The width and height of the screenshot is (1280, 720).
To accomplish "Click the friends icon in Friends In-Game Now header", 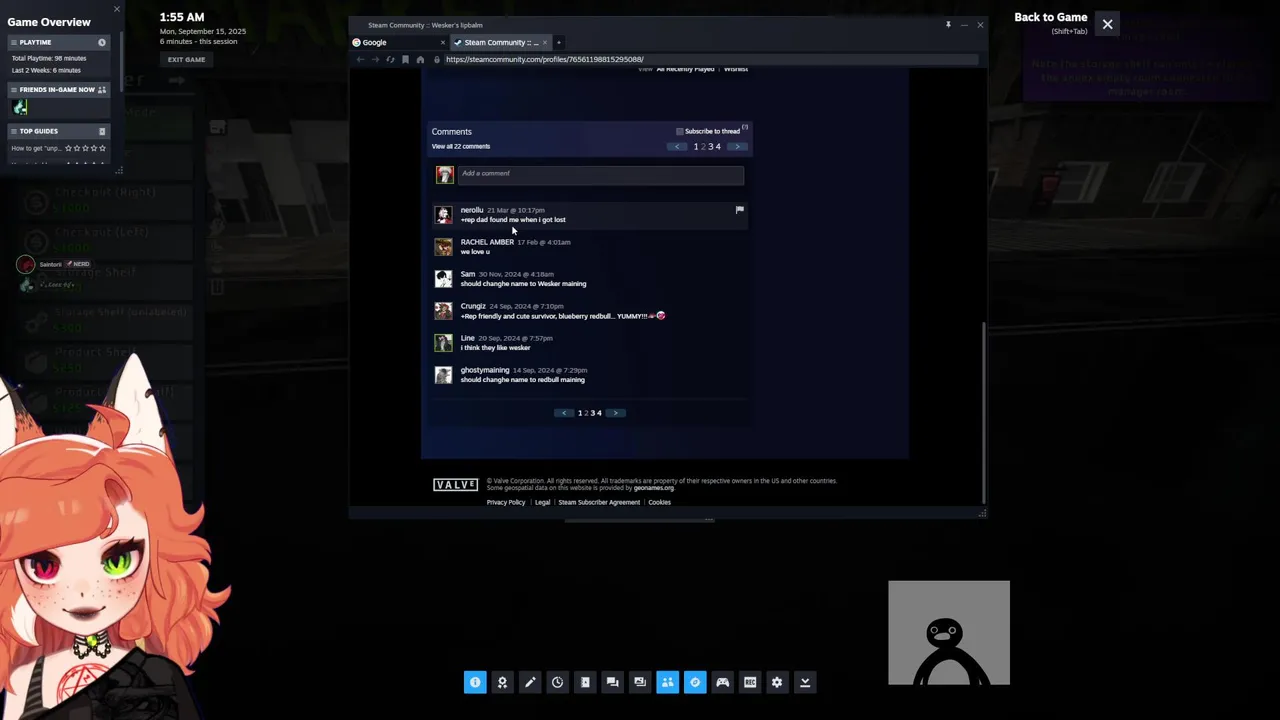I will tap(101, 90).
